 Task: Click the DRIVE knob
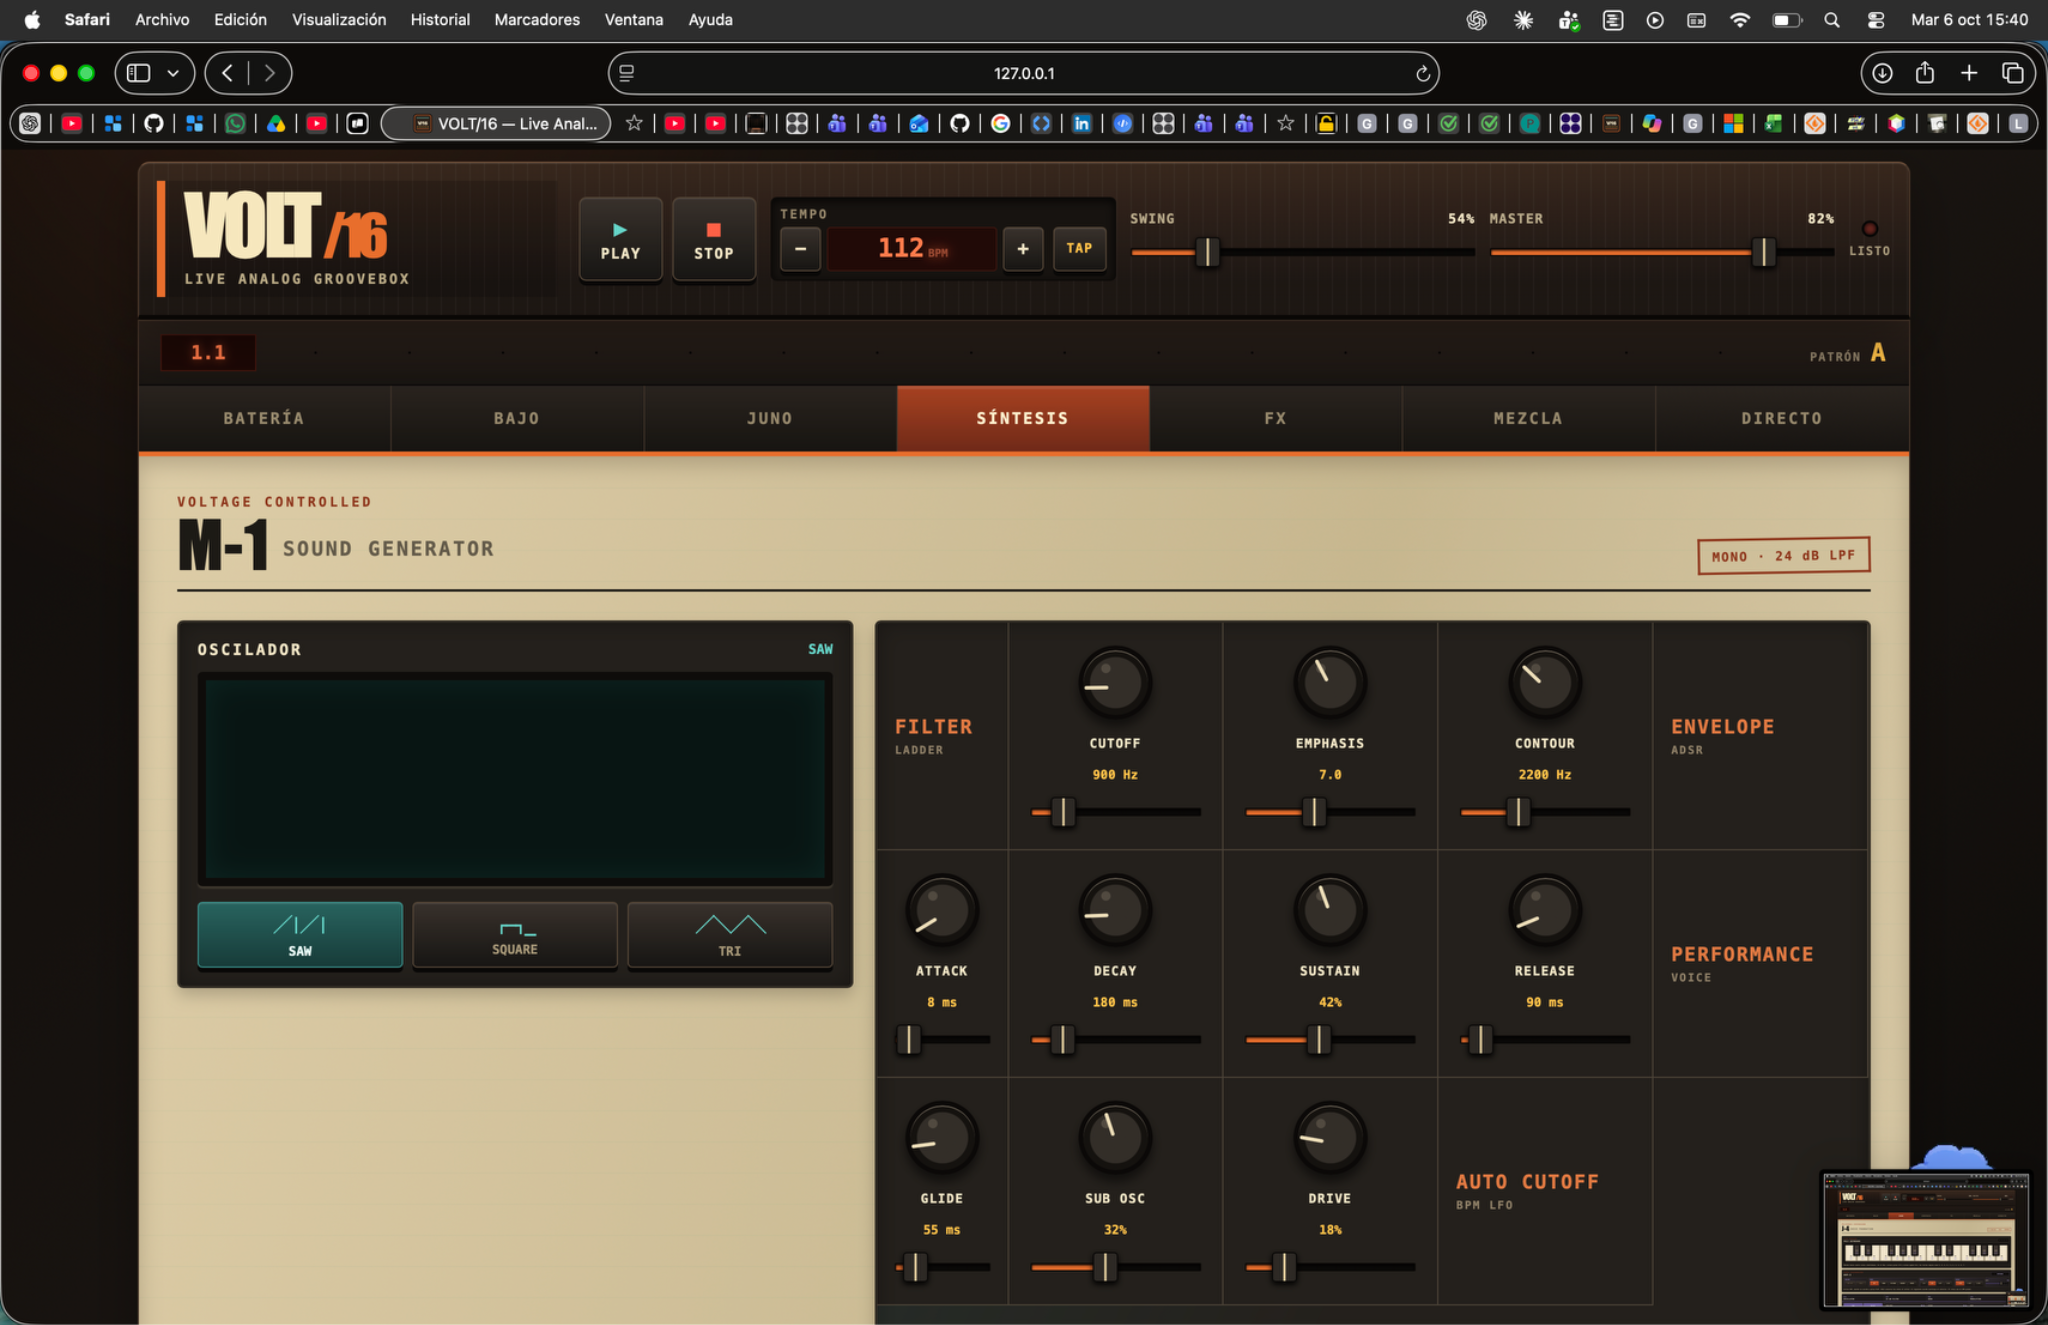coord(1330,1138)
